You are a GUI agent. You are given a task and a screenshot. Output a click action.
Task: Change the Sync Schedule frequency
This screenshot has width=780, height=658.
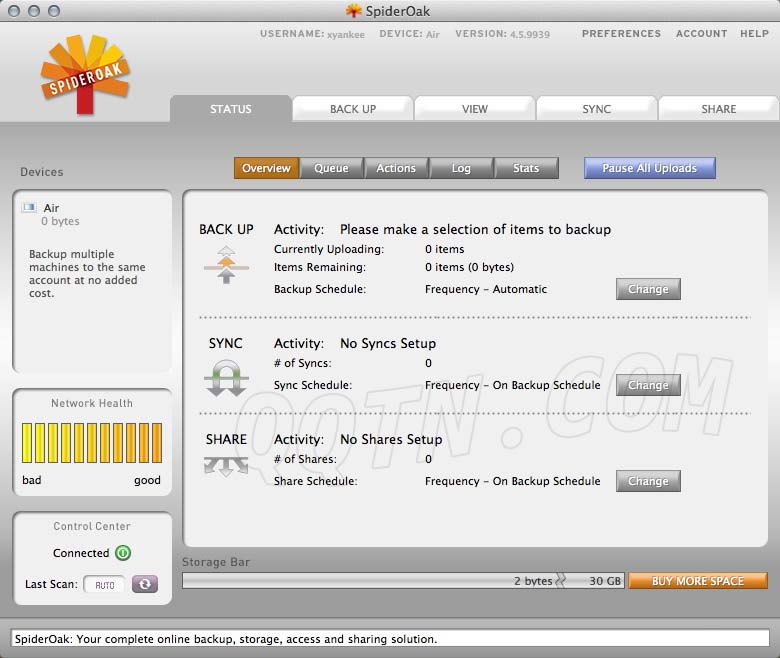click(648, 385)
